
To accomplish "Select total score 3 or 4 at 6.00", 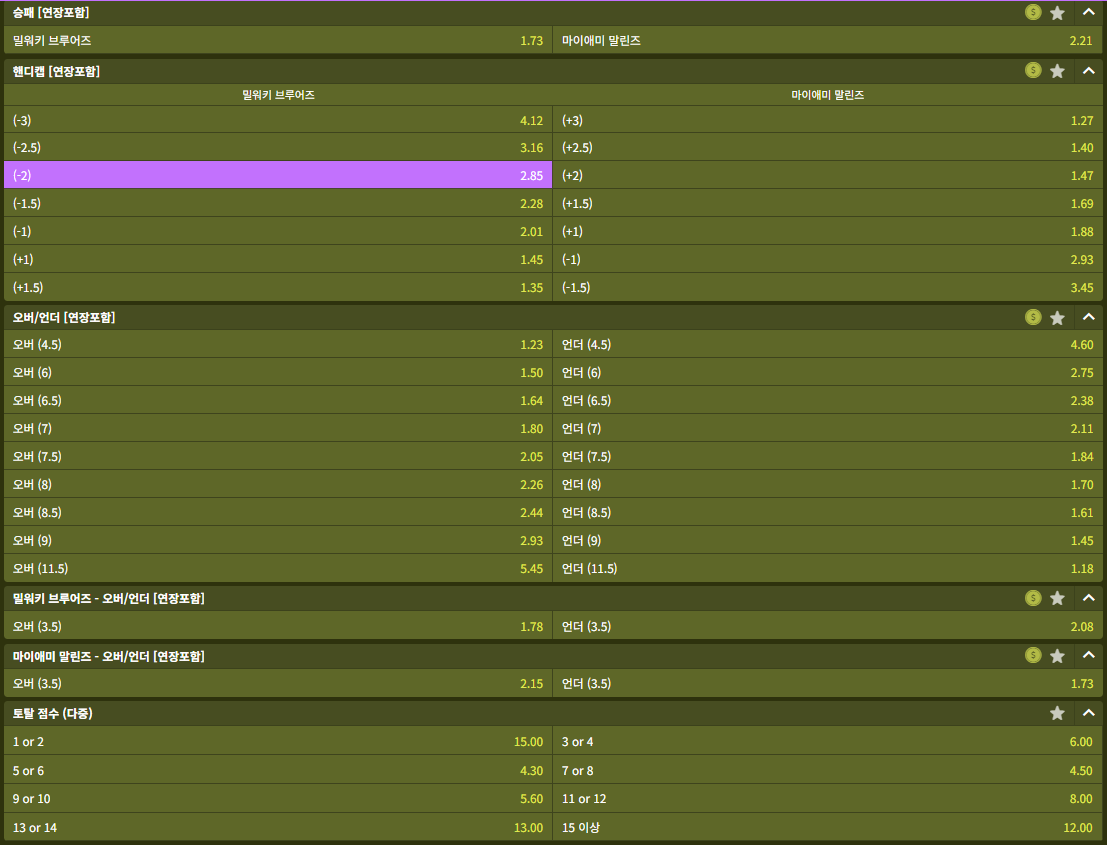I will 827,741.
